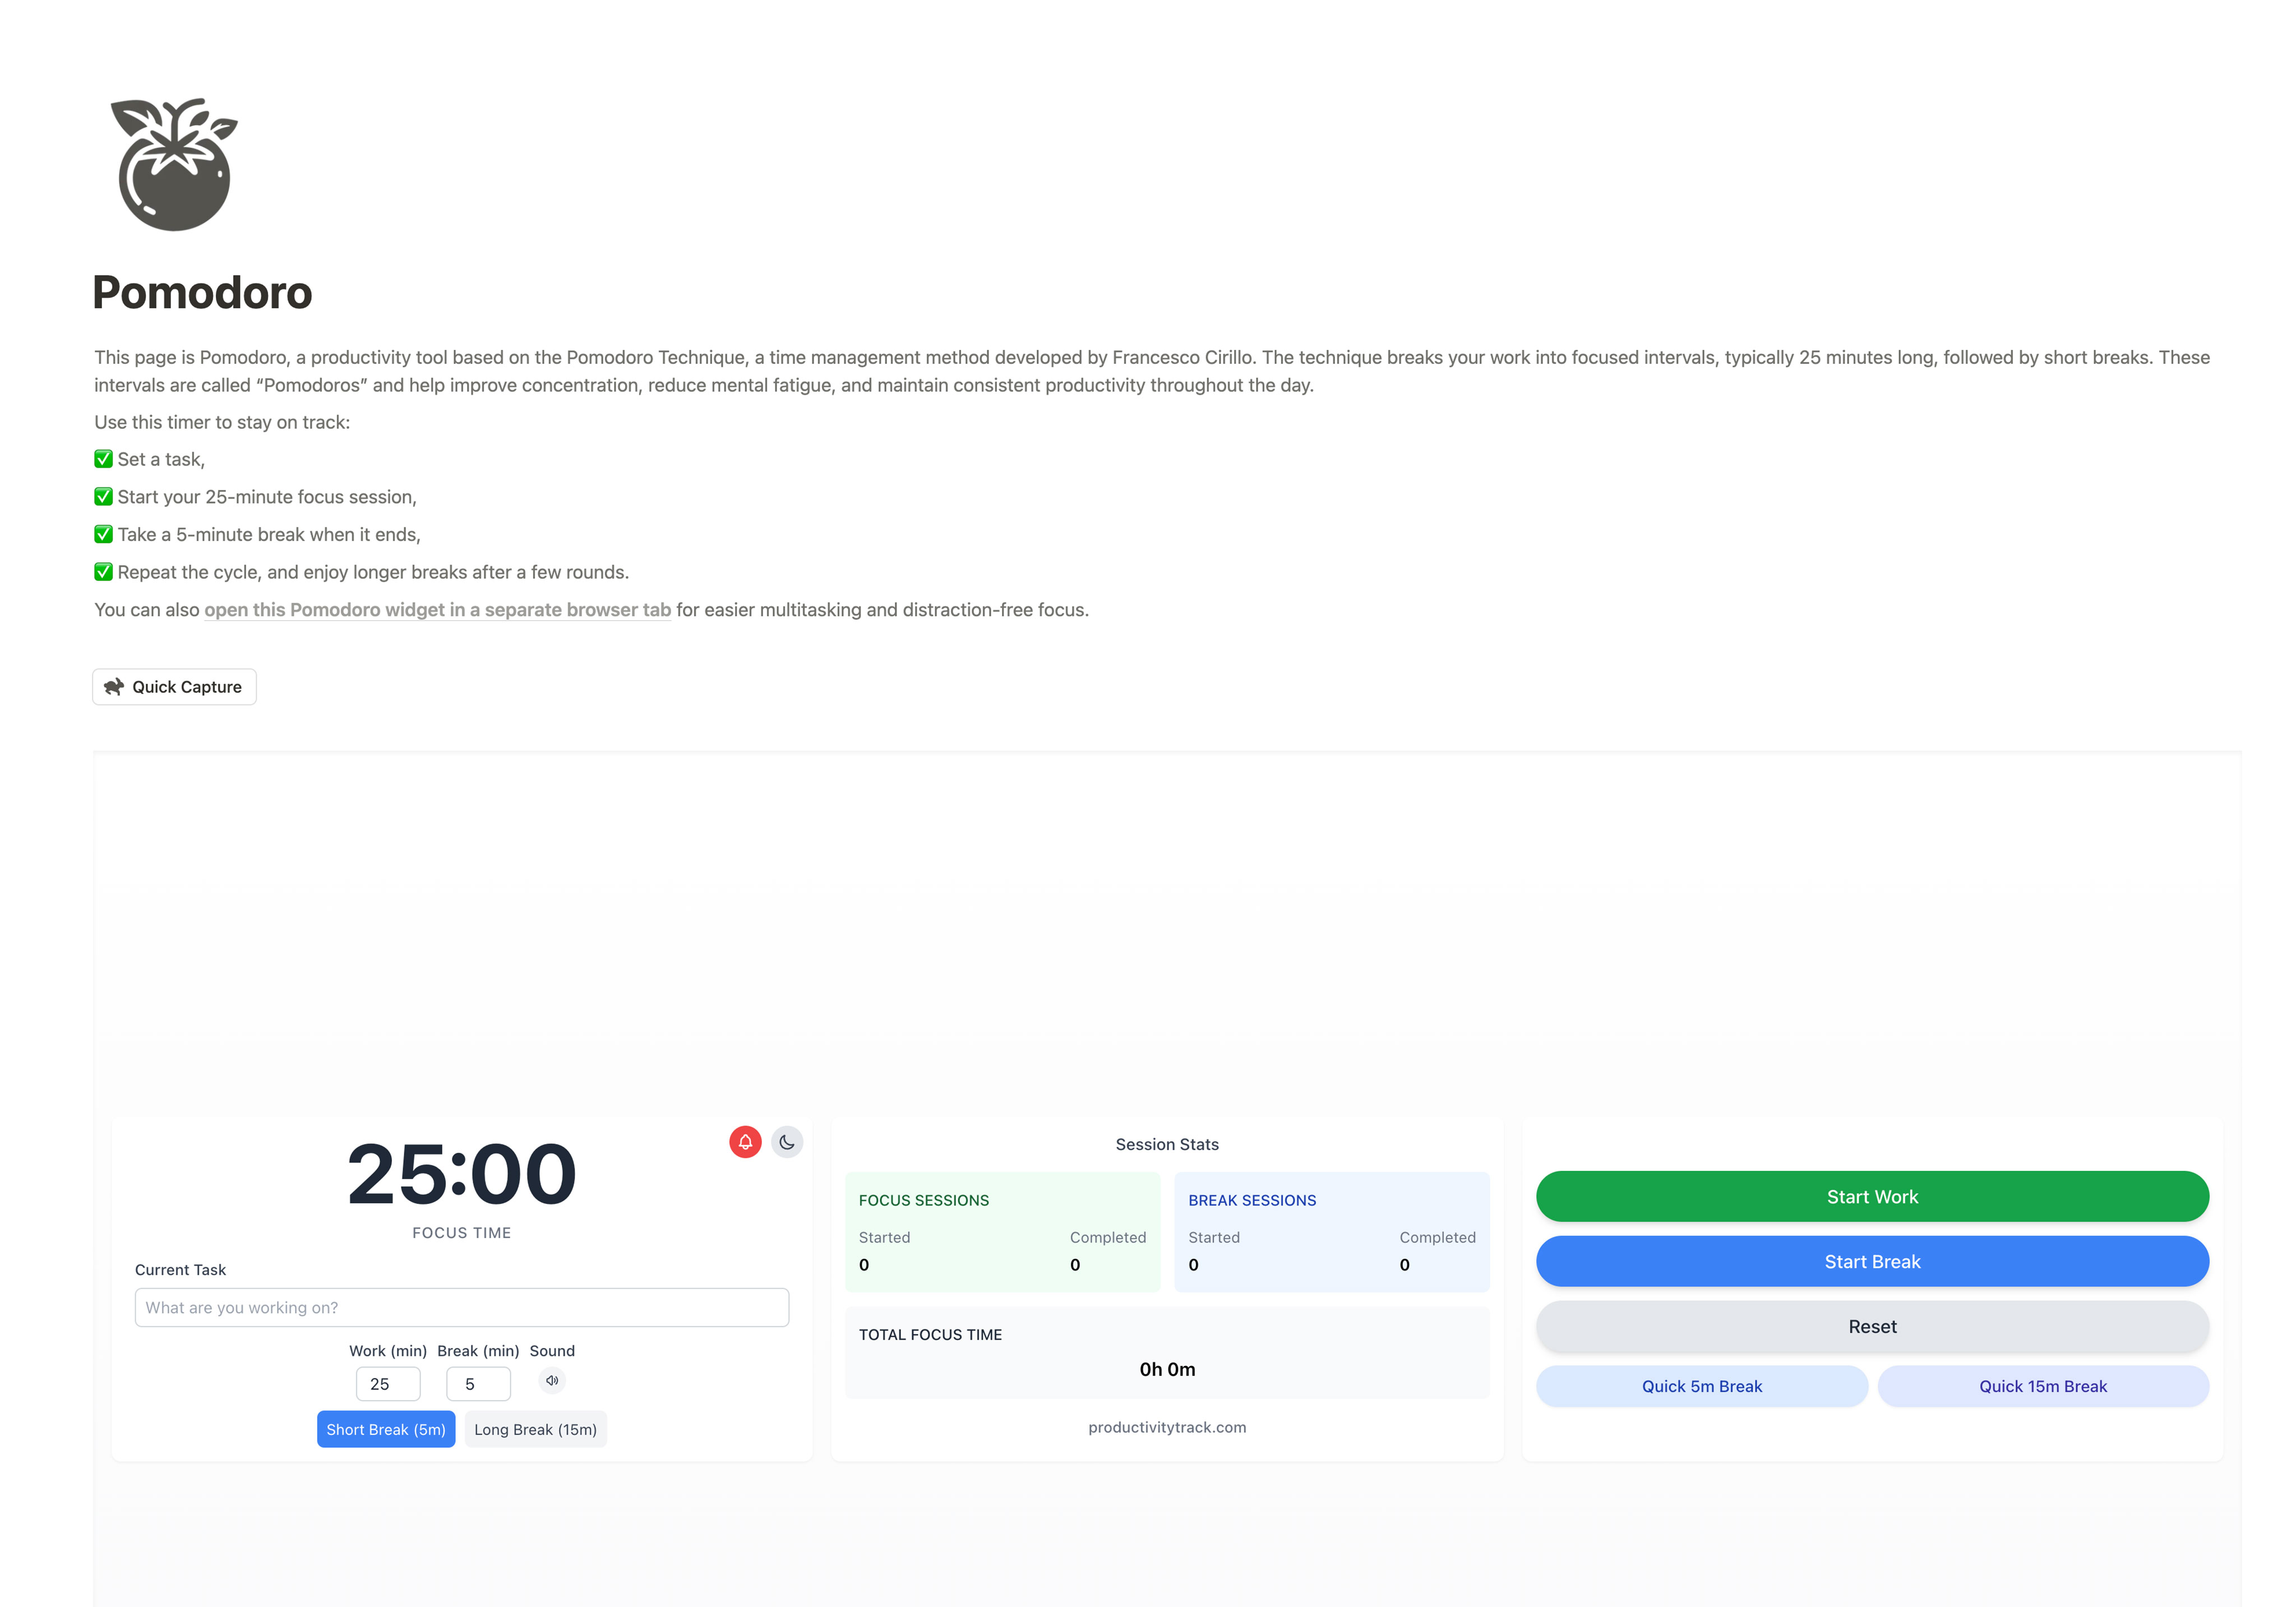Start a Quick 15m Break
Image resolution: width=2296 pixels, height=1607 pixels.
click(x=2043, y=1387)
